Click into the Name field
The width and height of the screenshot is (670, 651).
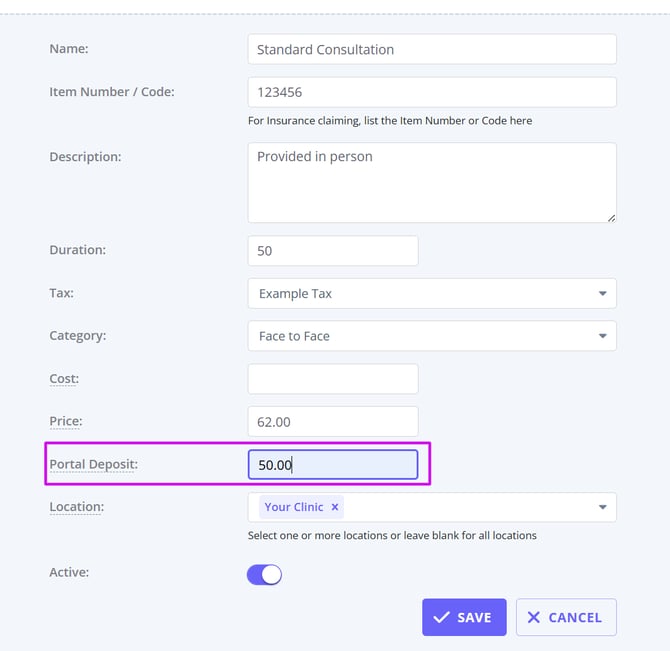(x=431, y=49)
